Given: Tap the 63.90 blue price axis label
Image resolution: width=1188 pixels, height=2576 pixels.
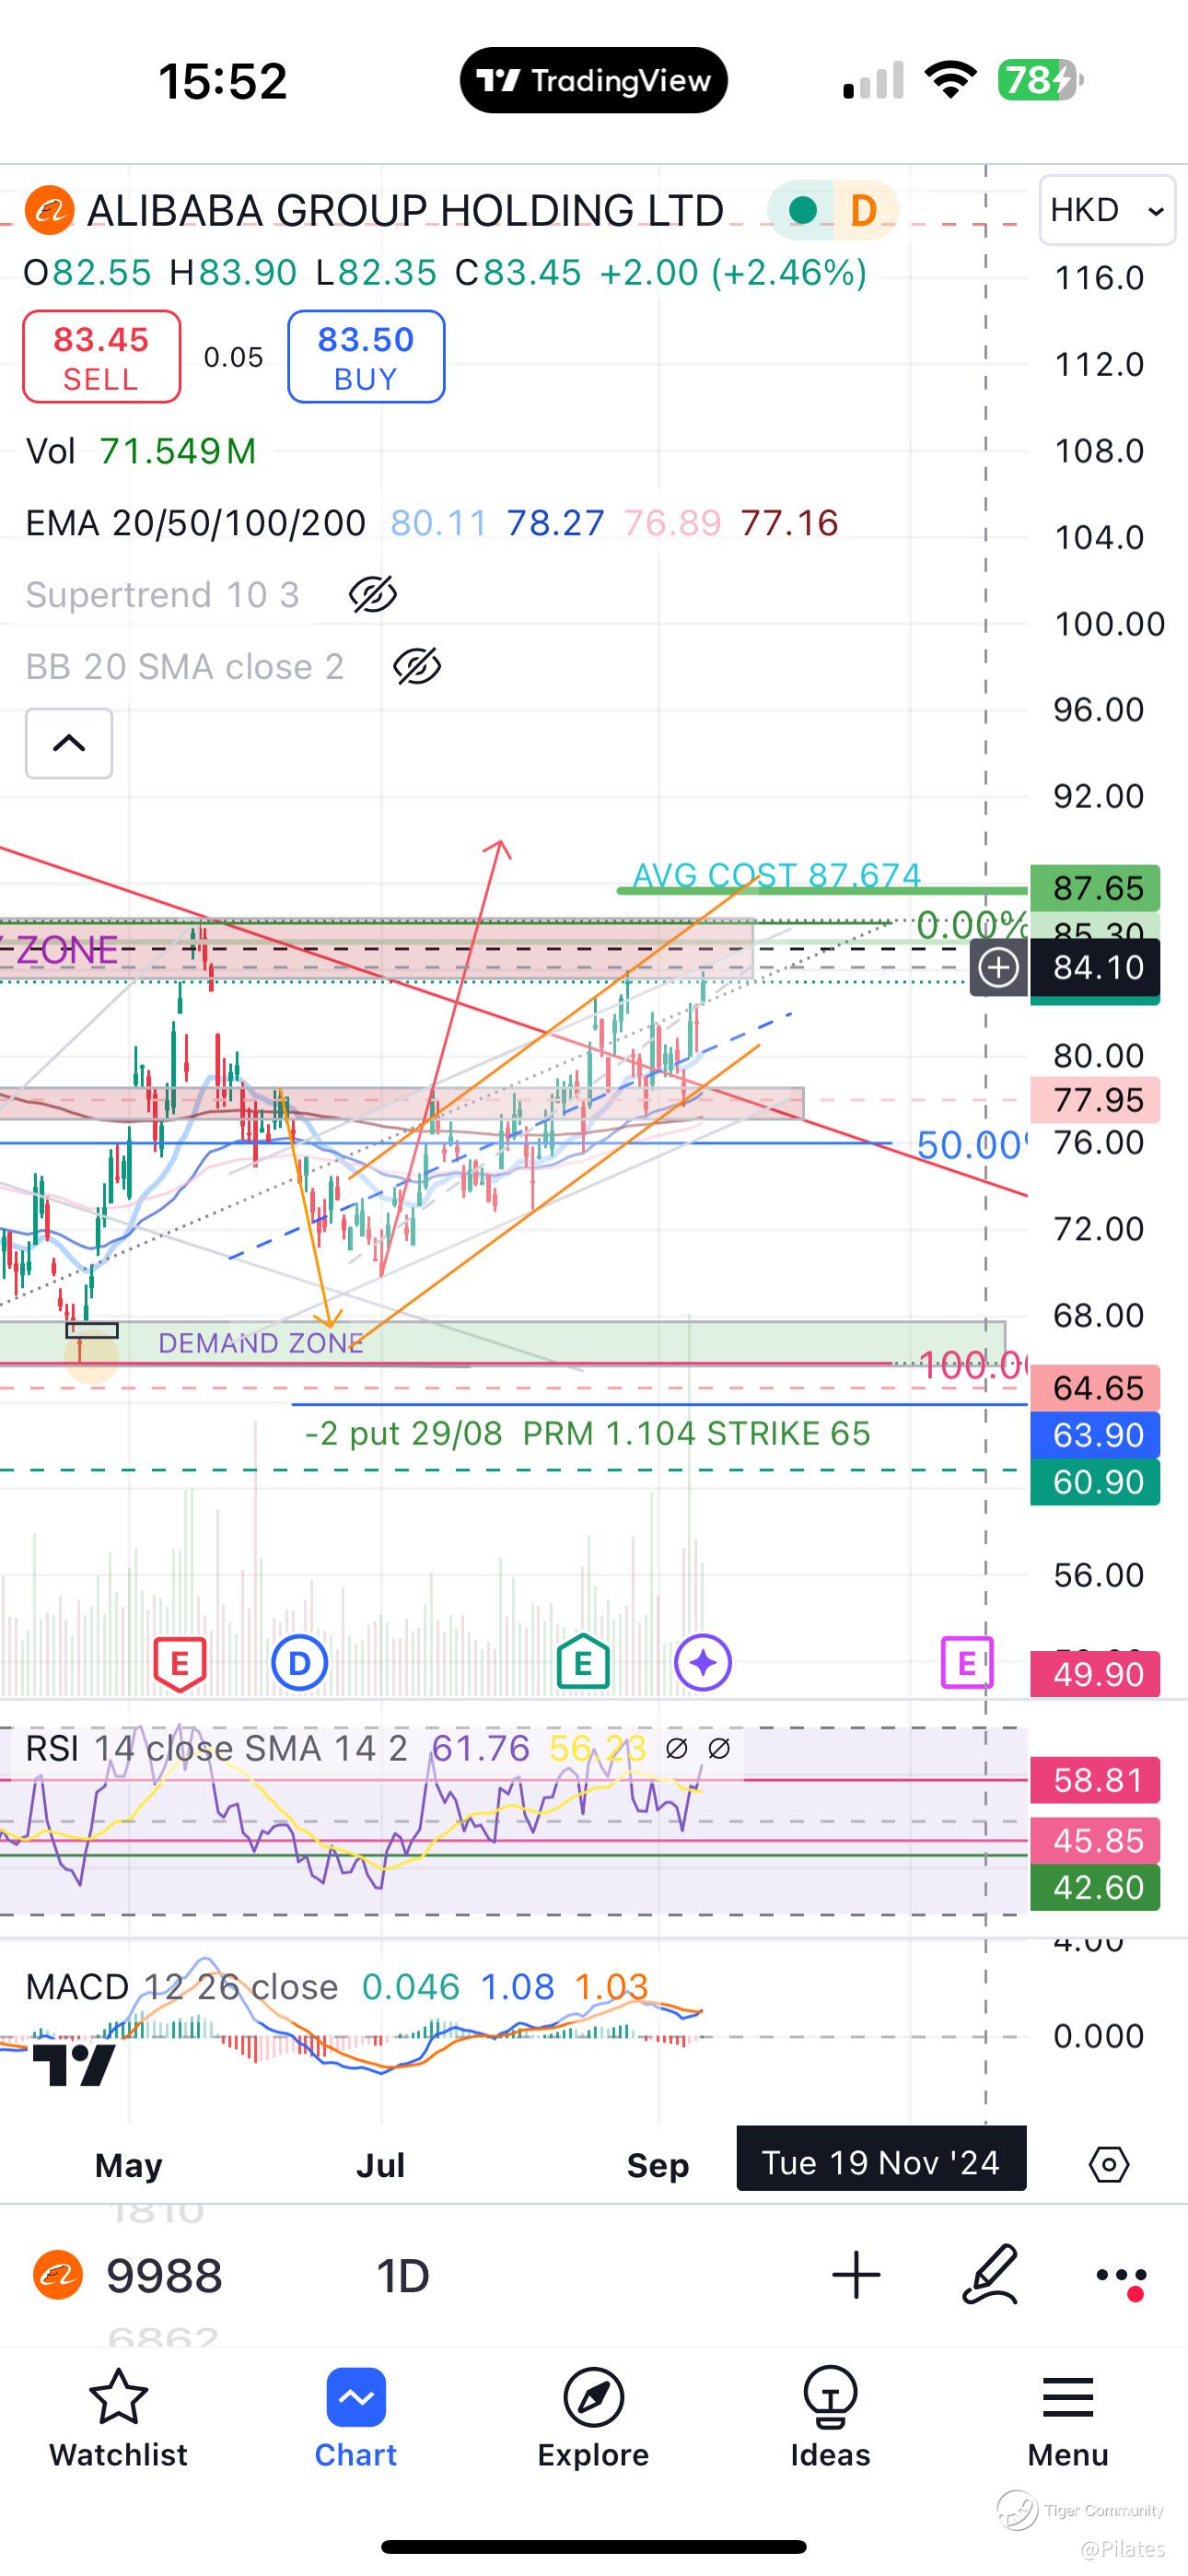Looking at the screenshot, I should coord(1095,1435).
